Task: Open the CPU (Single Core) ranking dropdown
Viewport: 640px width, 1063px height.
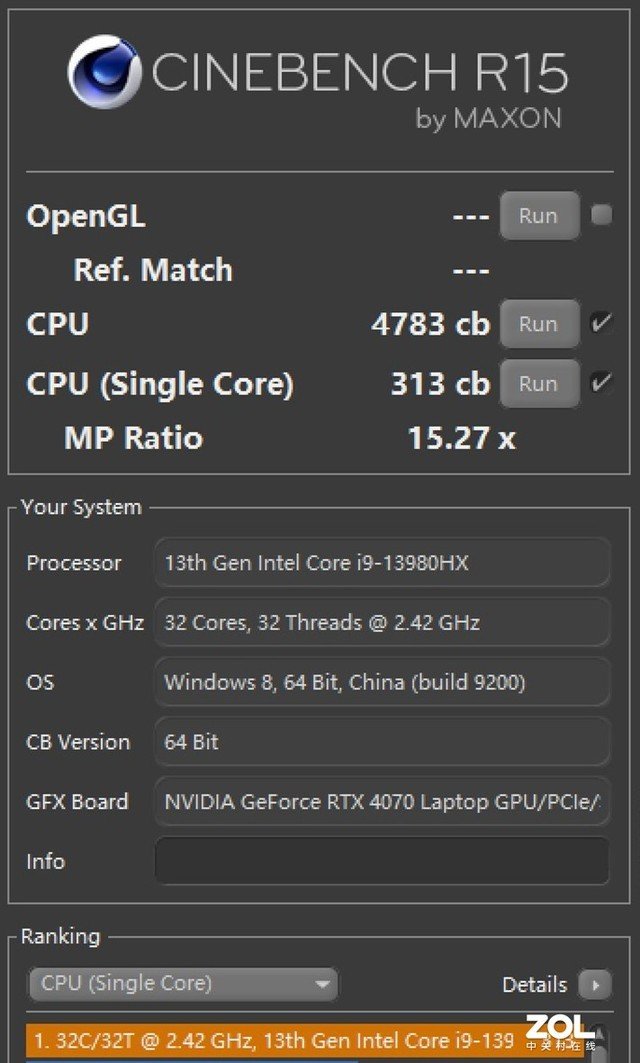Action: pos(183,985)
